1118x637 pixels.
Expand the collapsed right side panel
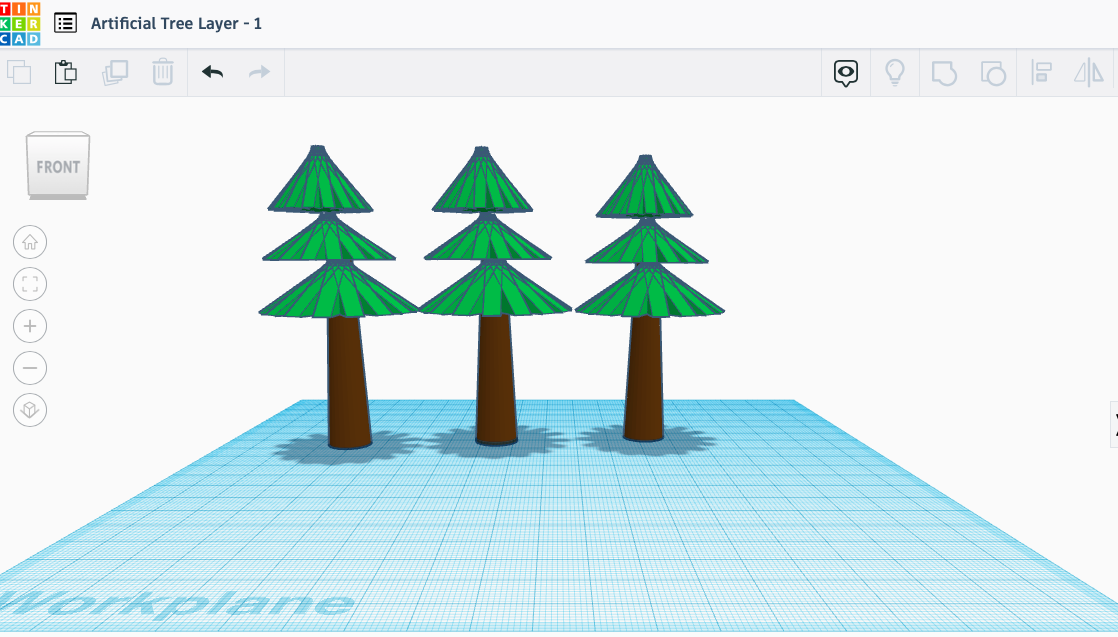click(x=1114, y=424)
